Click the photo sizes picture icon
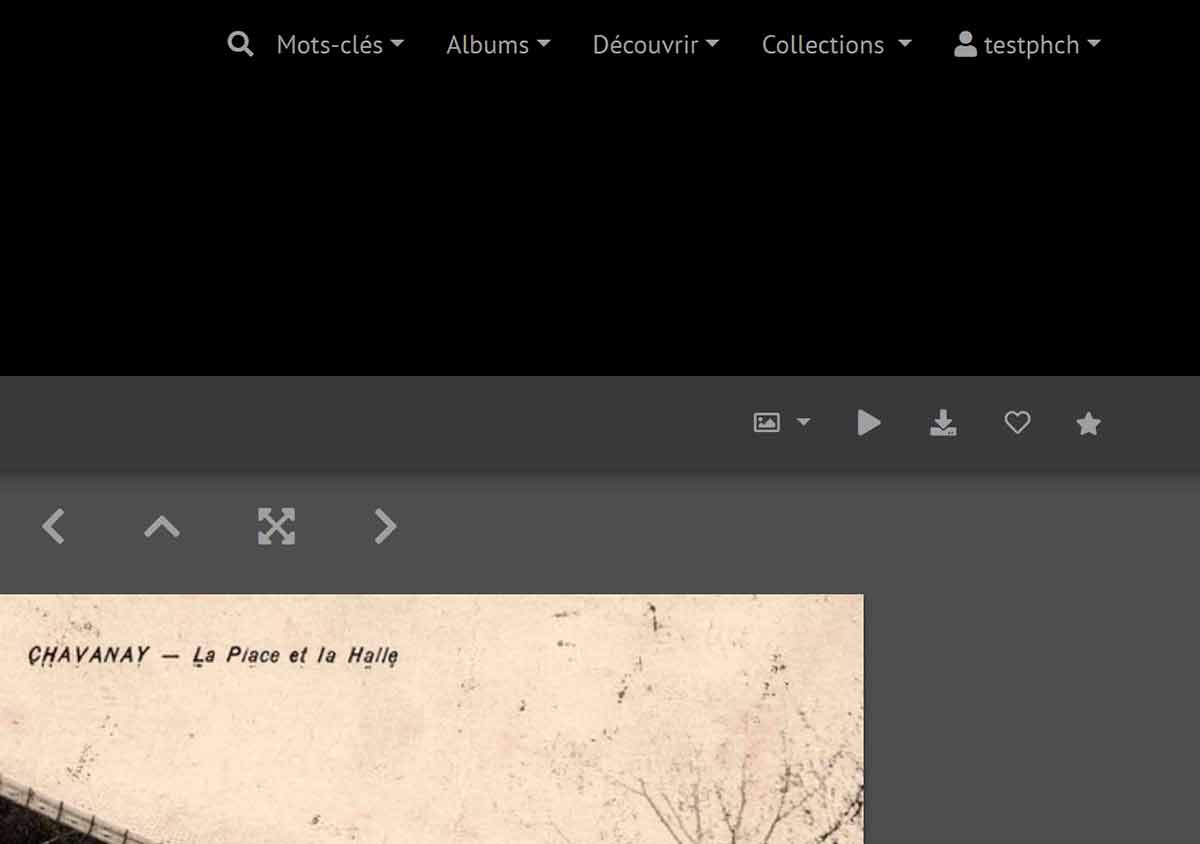The width and height of the screenshot is (1200, 844). tap(767, 423)
